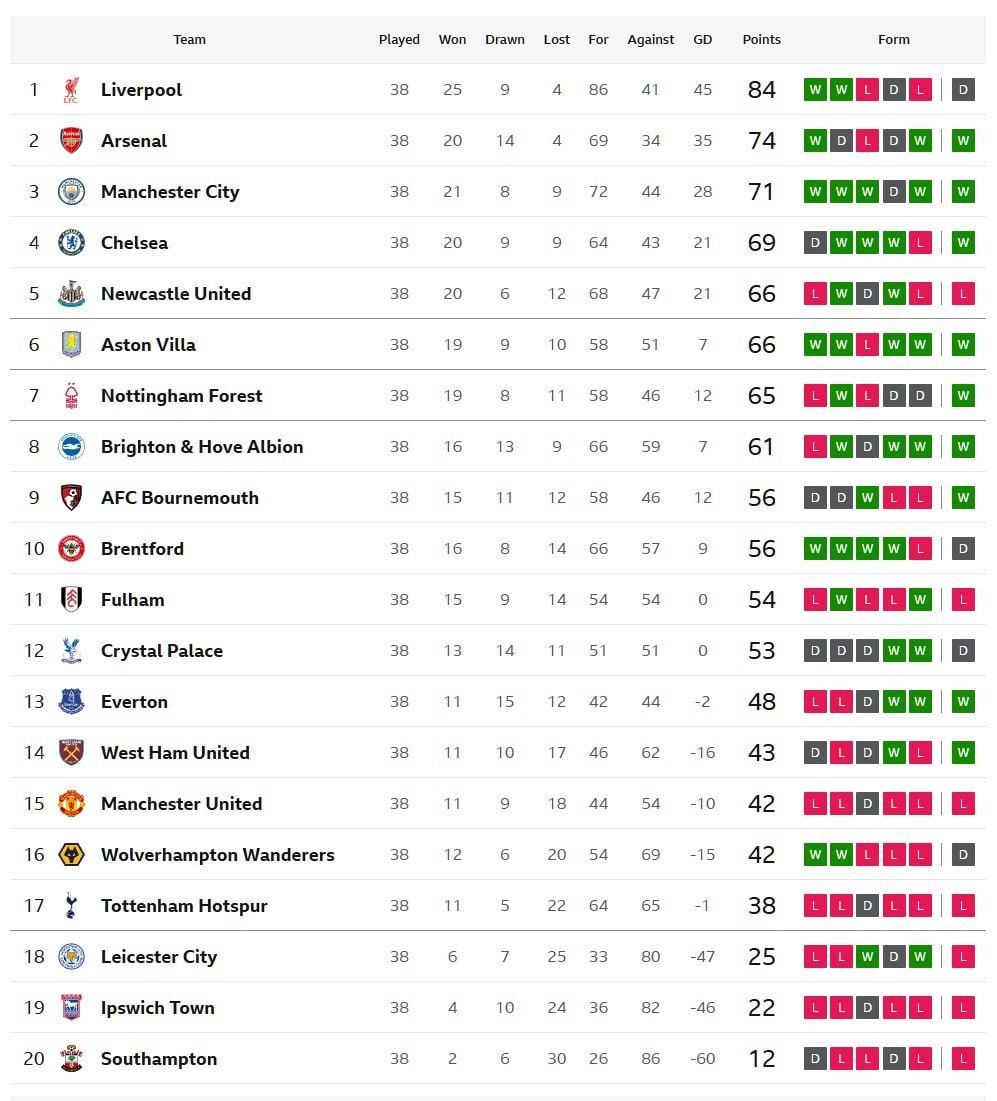
Task: Select the Manchester City crest icon
Action: pyautogui.click(x=71, y=192)
